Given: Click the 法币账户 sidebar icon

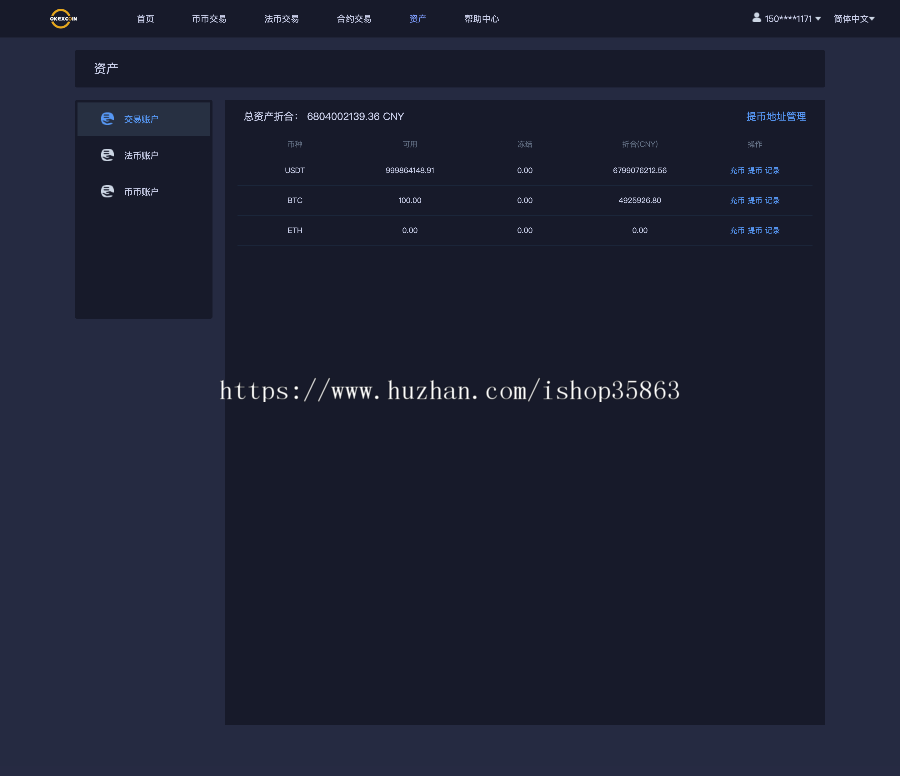Looking at the screenshot, I should 107,155.
